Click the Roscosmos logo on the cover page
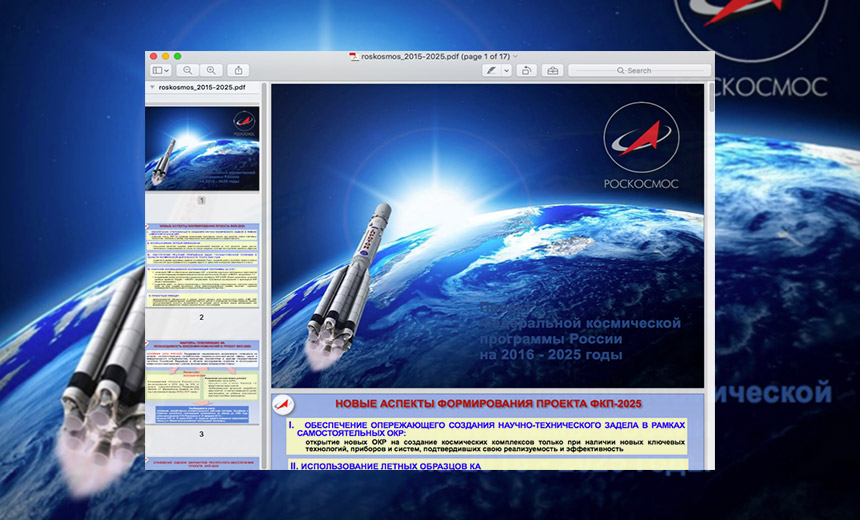 (641, 145)
